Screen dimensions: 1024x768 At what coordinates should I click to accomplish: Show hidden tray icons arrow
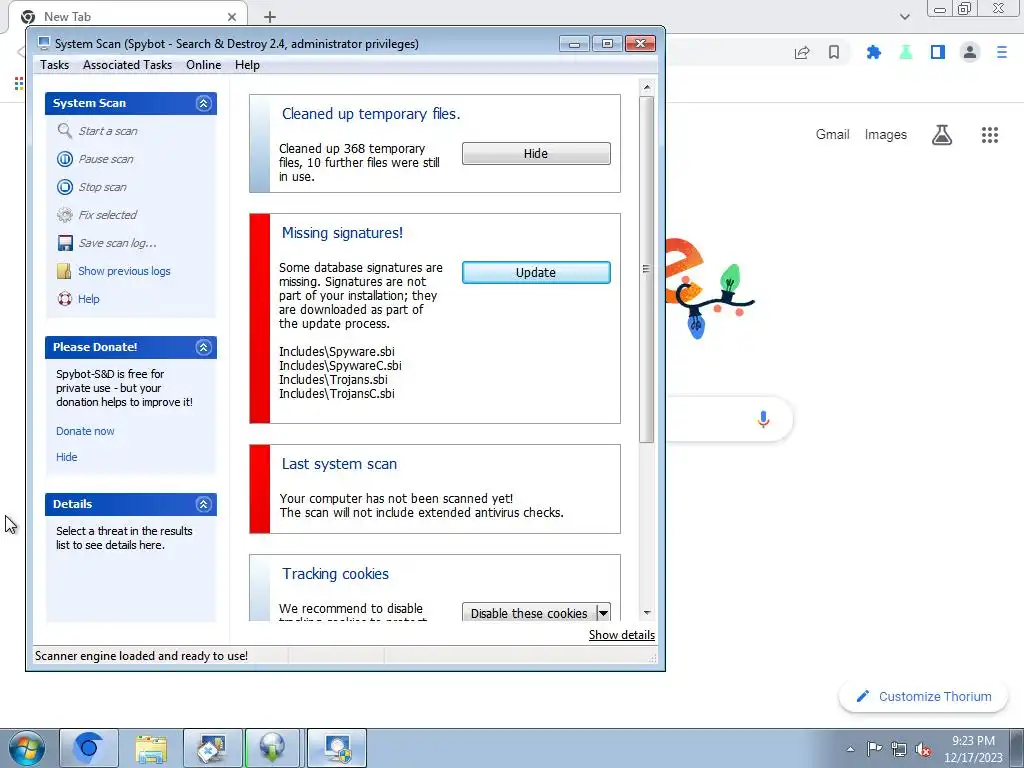coord(850,750)
